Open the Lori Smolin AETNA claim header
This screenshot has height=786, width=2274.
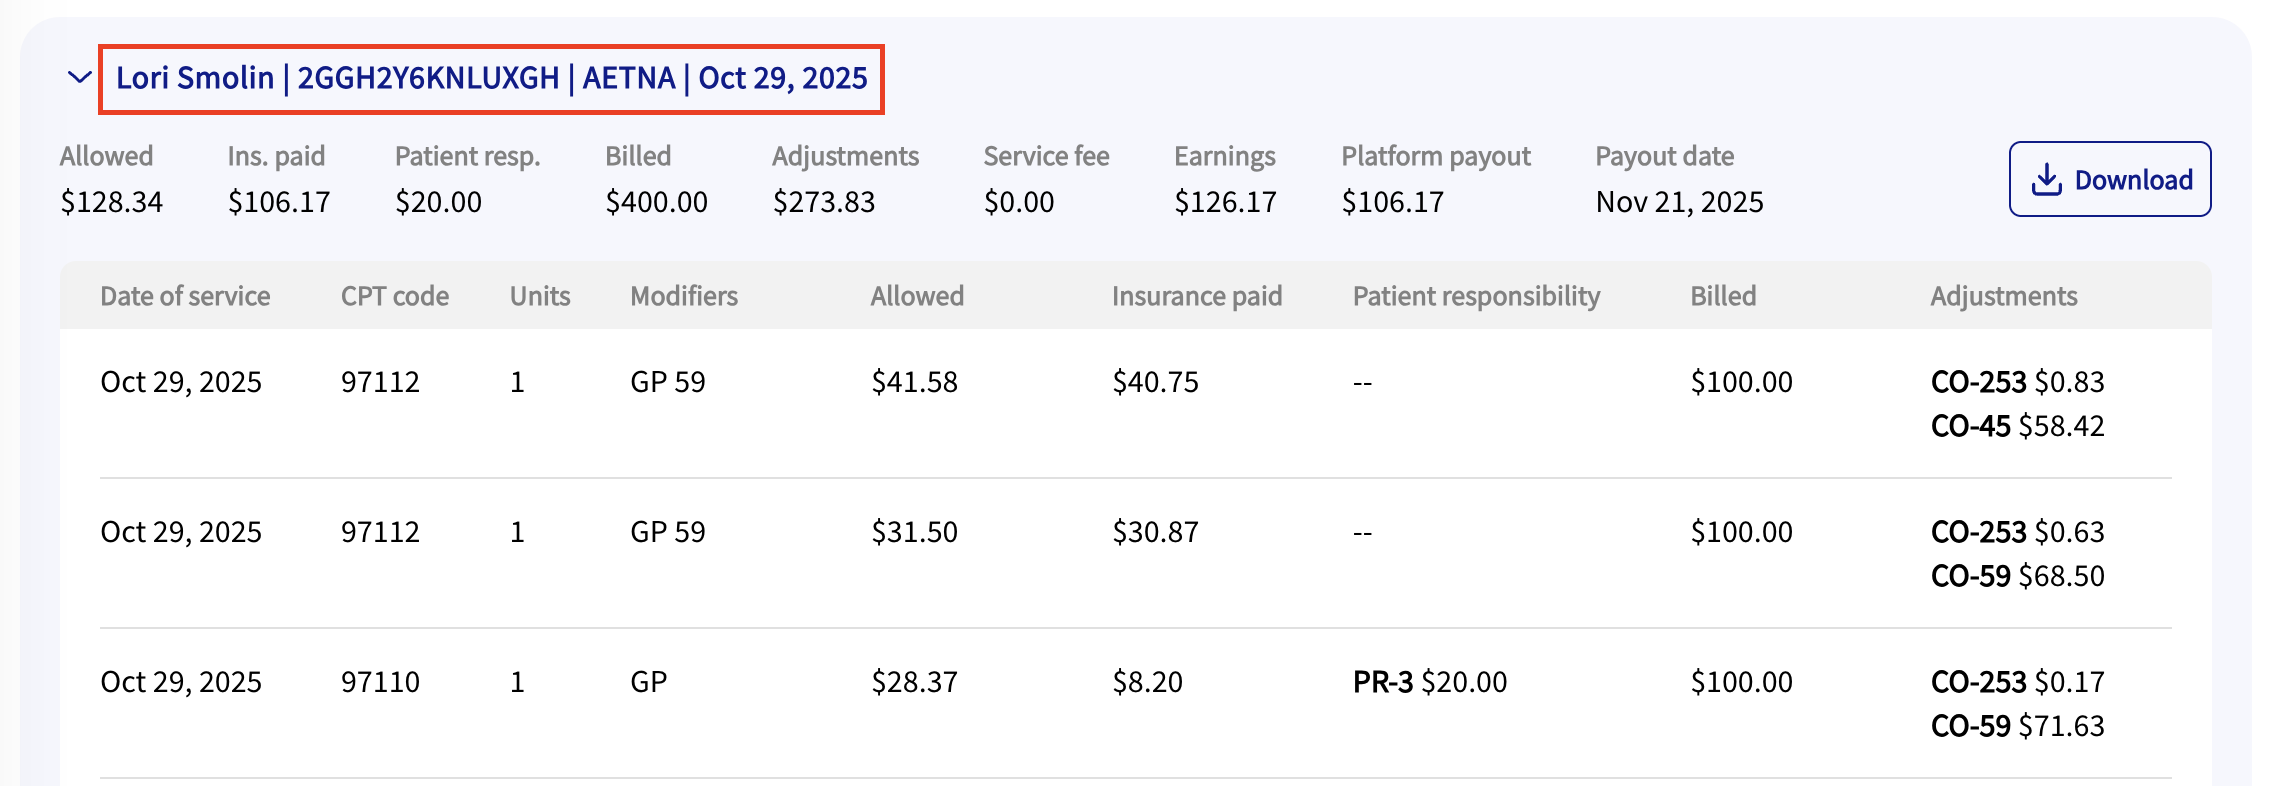click(x=491, y=78)
